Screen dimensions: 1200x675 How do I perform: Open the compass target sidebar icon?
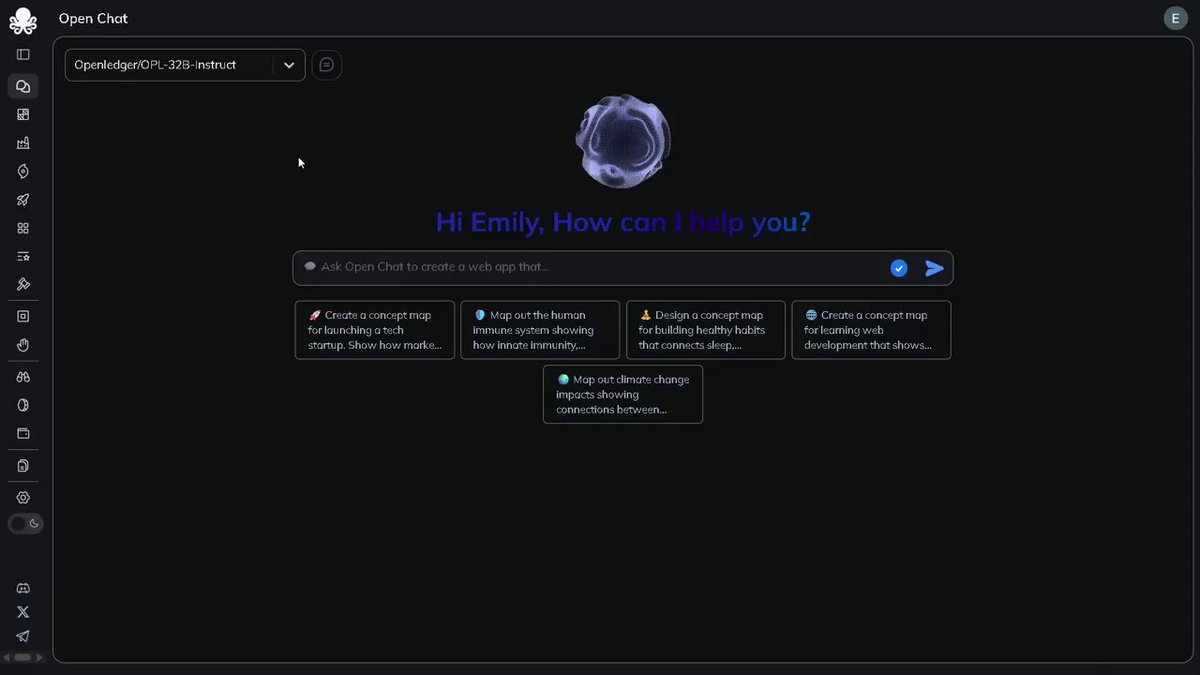(23, 171)
